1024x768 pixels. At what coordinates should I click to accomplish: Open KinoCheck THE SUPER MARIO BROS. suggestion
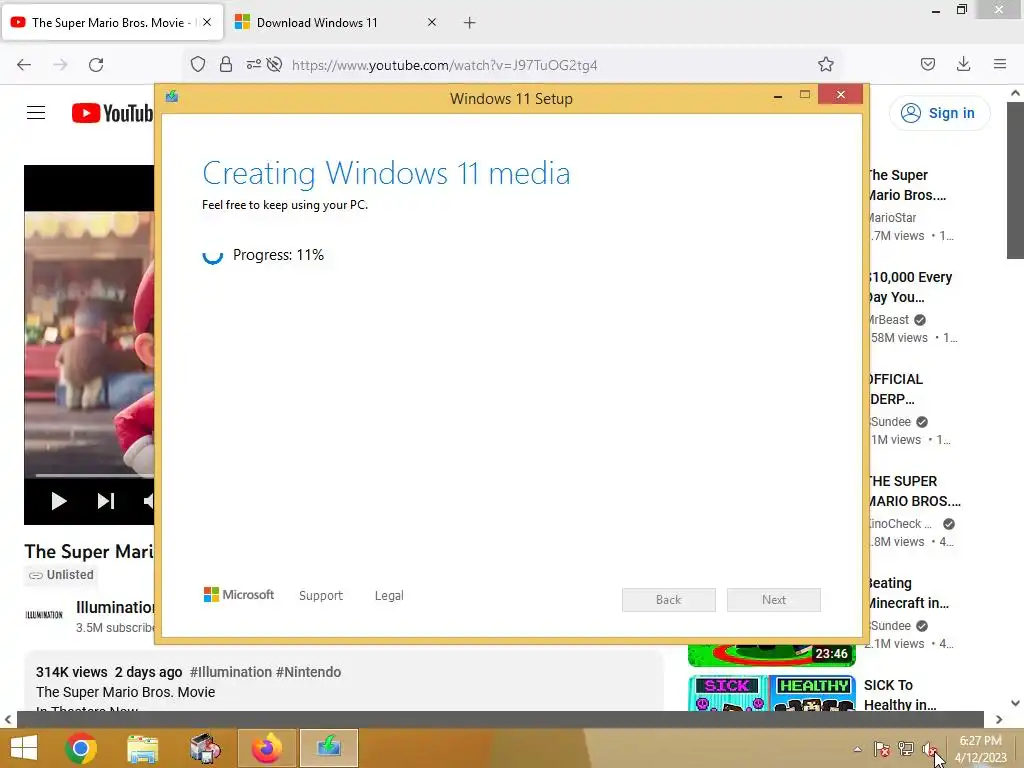pos(914,491)
